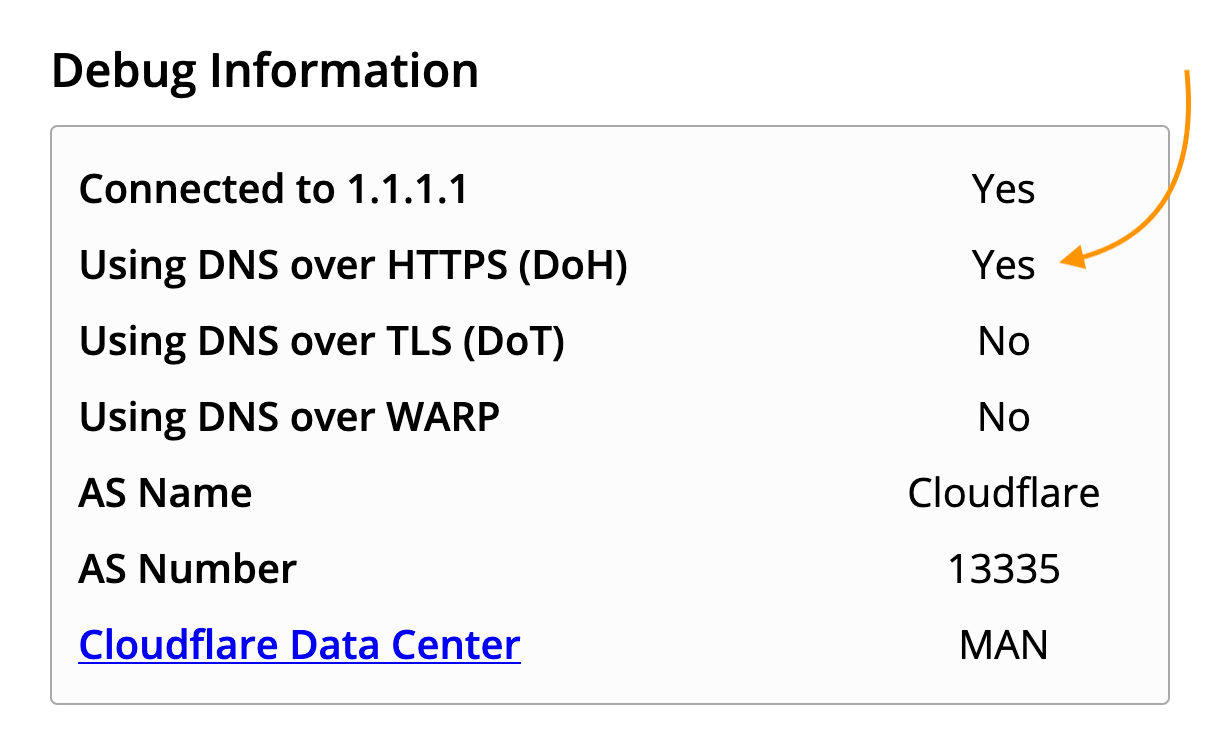Viewport: 1220px width, 755px height.
Task: Click the Cloudflare AS Name value
Action: [1004, 493]
